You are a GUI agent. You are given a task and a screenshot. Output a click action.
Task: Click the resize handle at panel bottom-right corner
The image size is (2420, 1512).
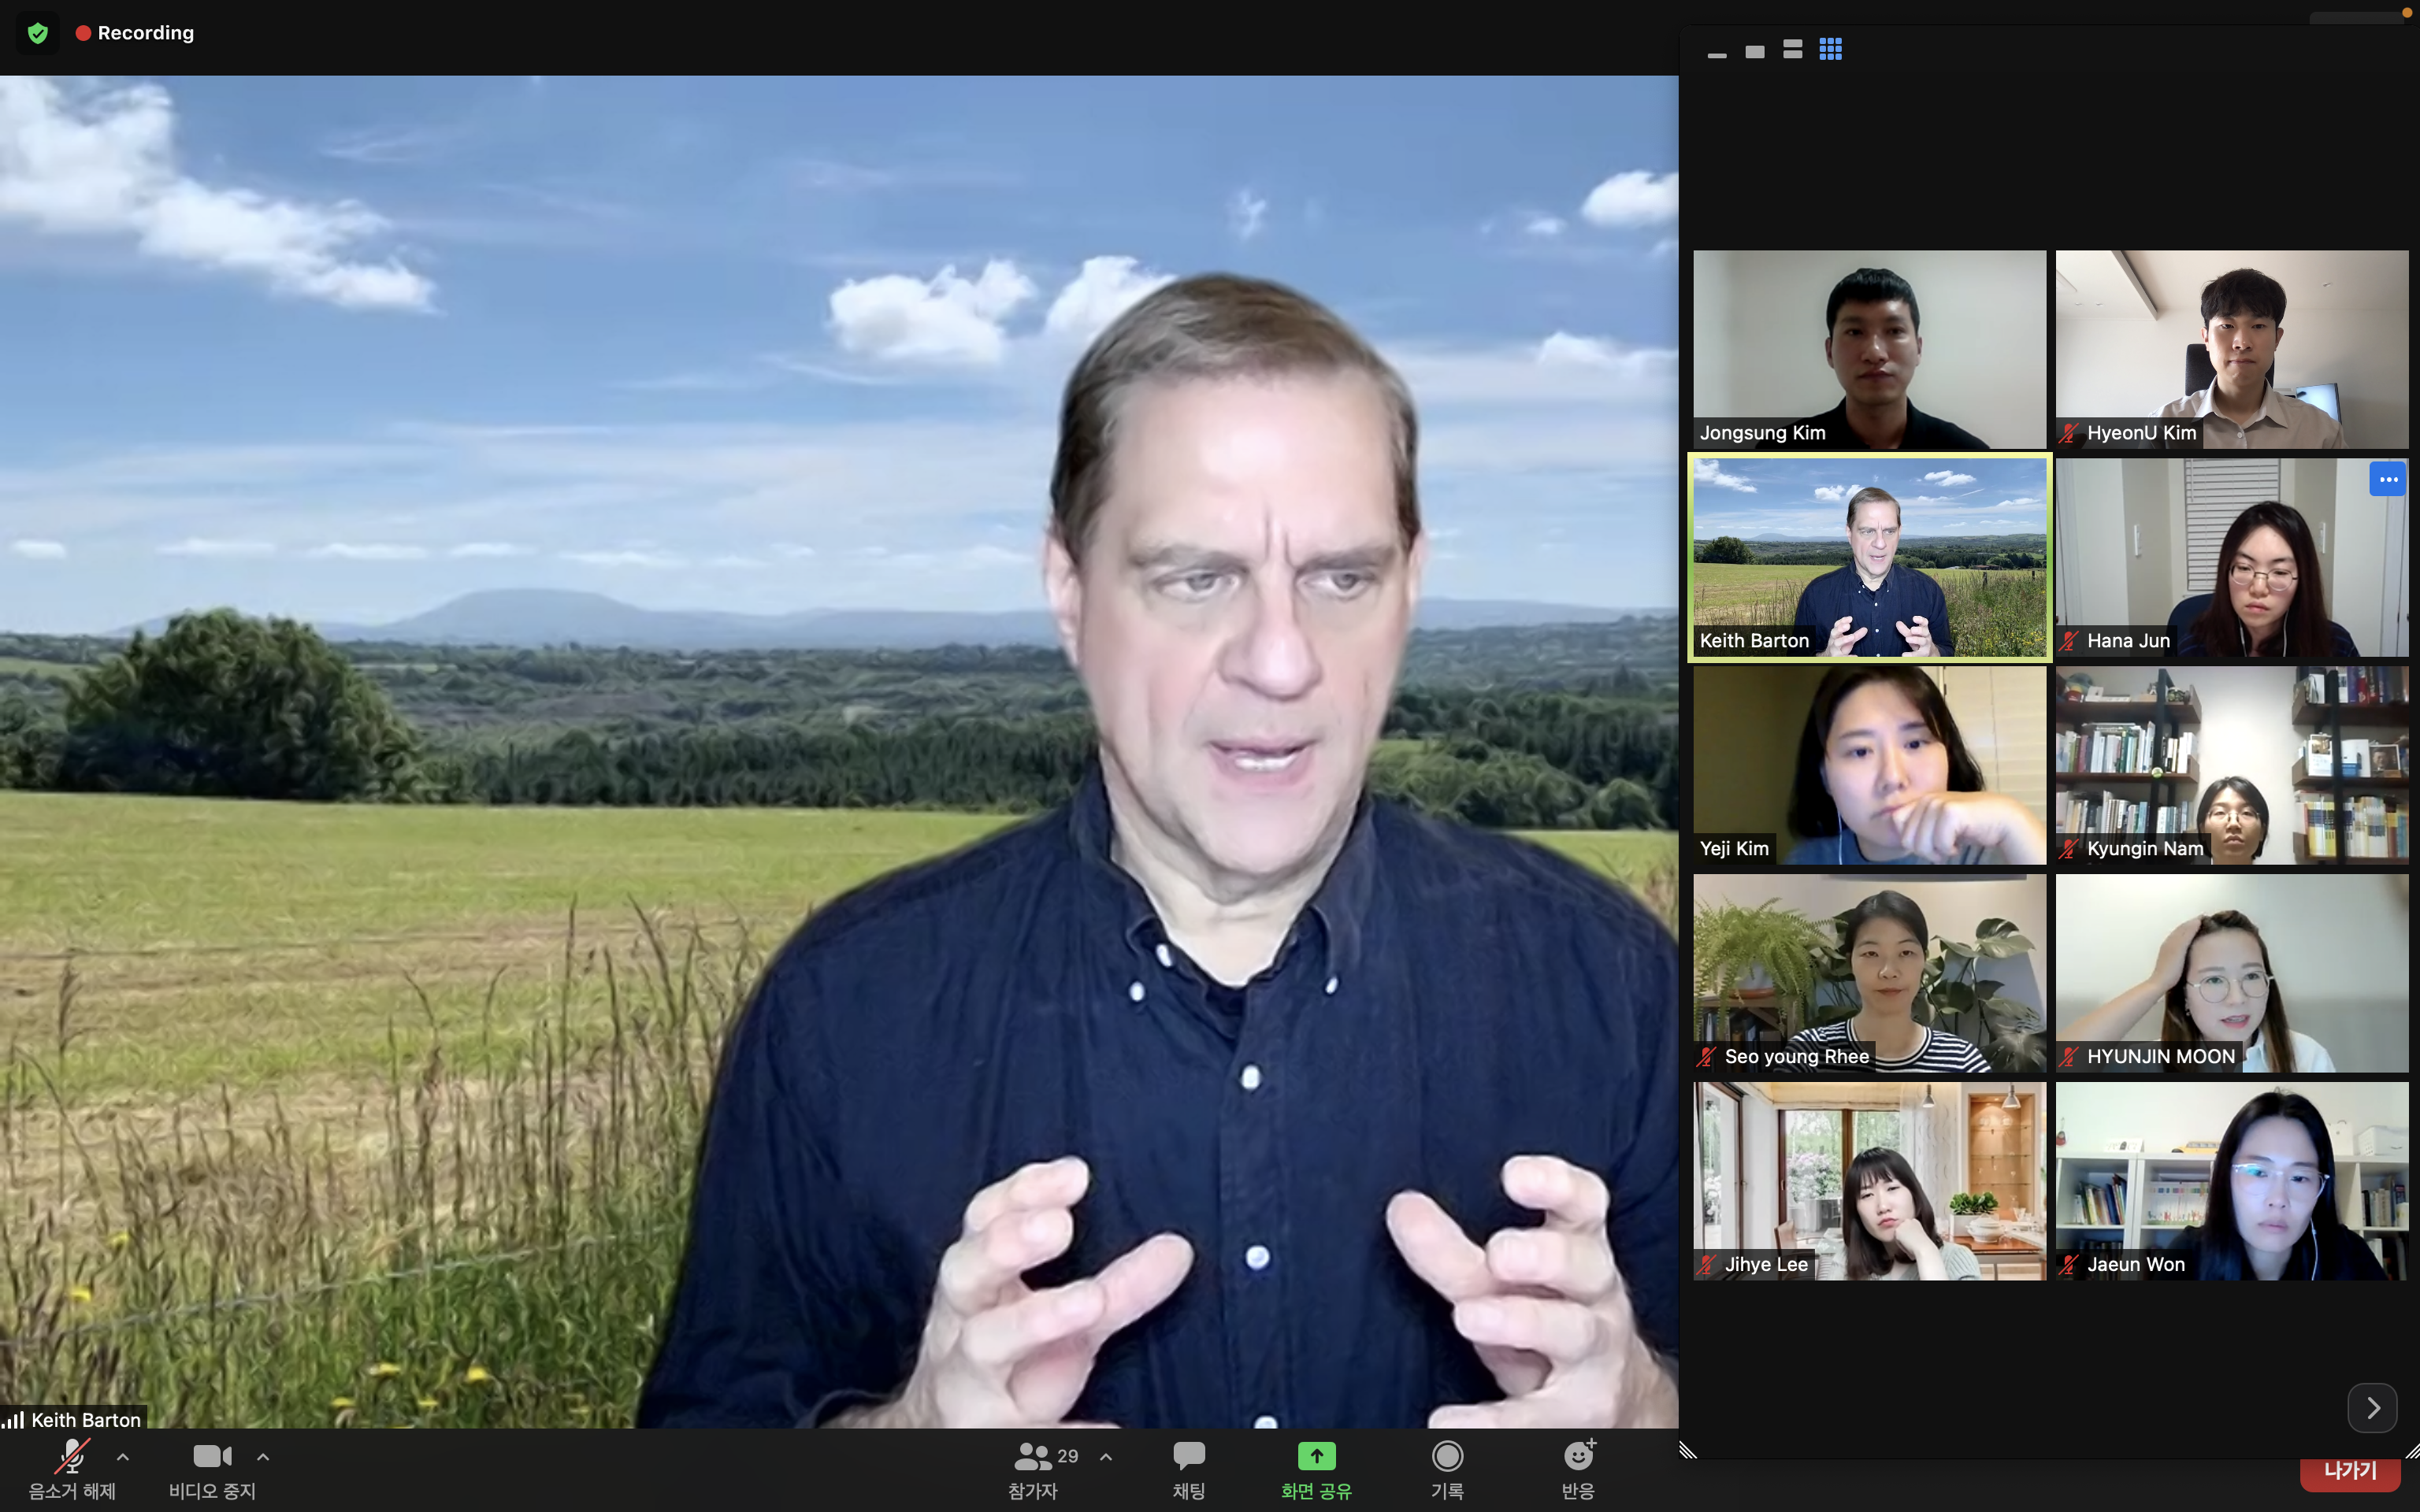coord(2411,1451)
